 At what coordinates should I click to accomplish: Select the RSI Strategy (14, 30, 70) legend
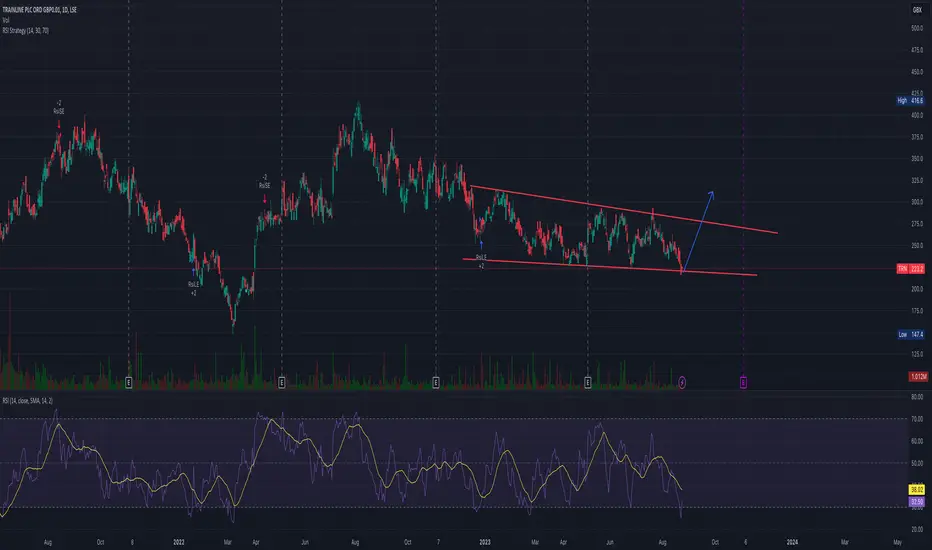point(26,30)
